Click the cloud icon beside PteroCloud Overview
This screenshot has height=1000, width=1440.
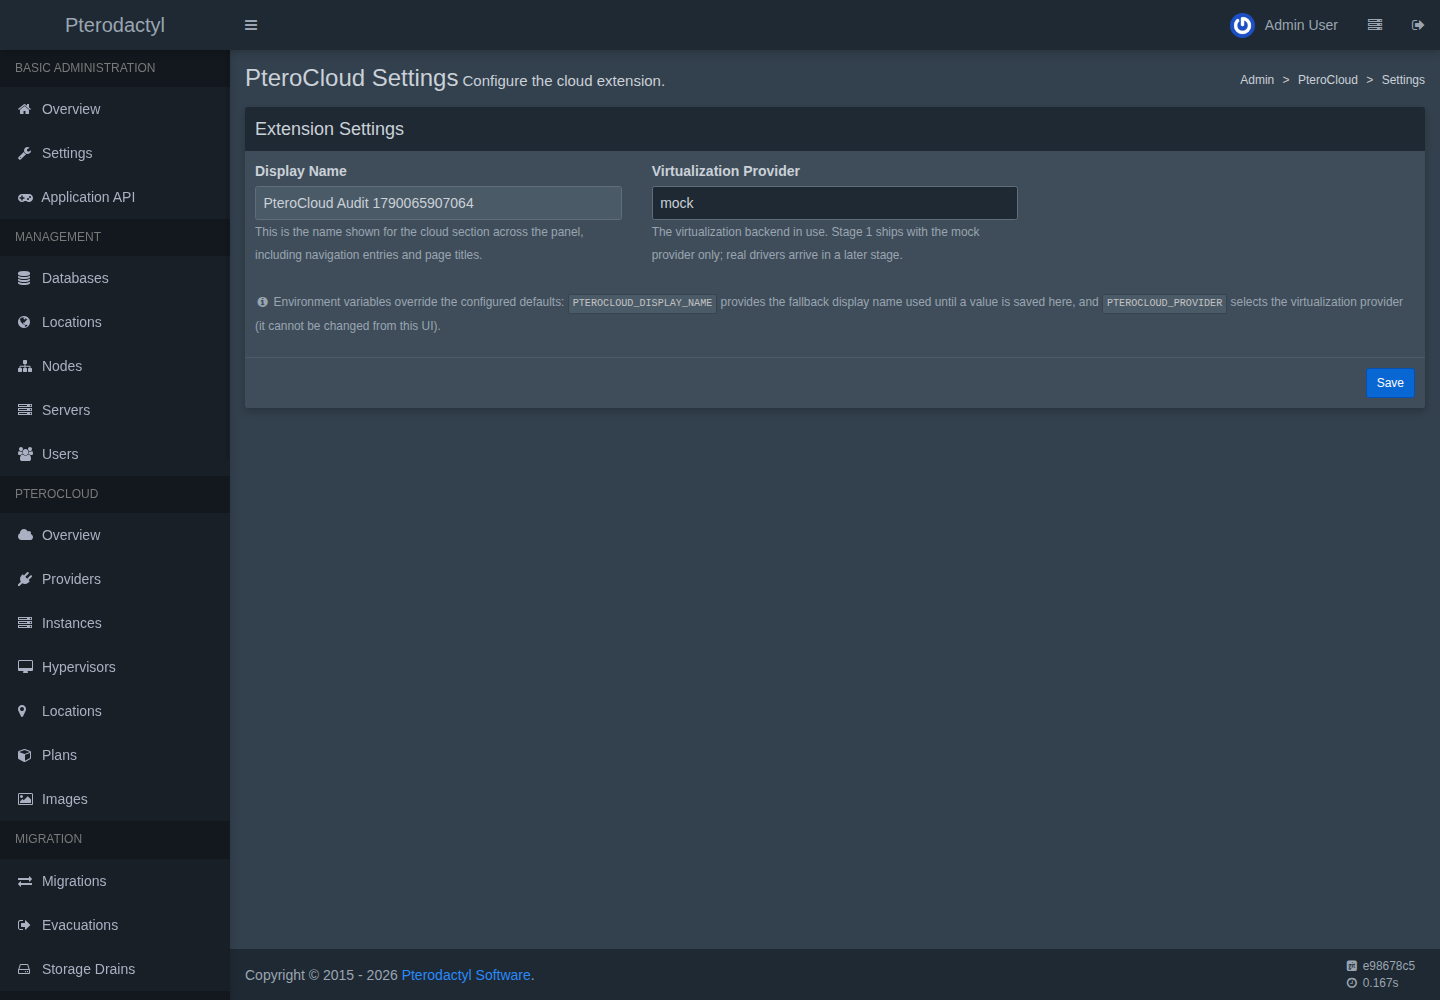point(25,535)
